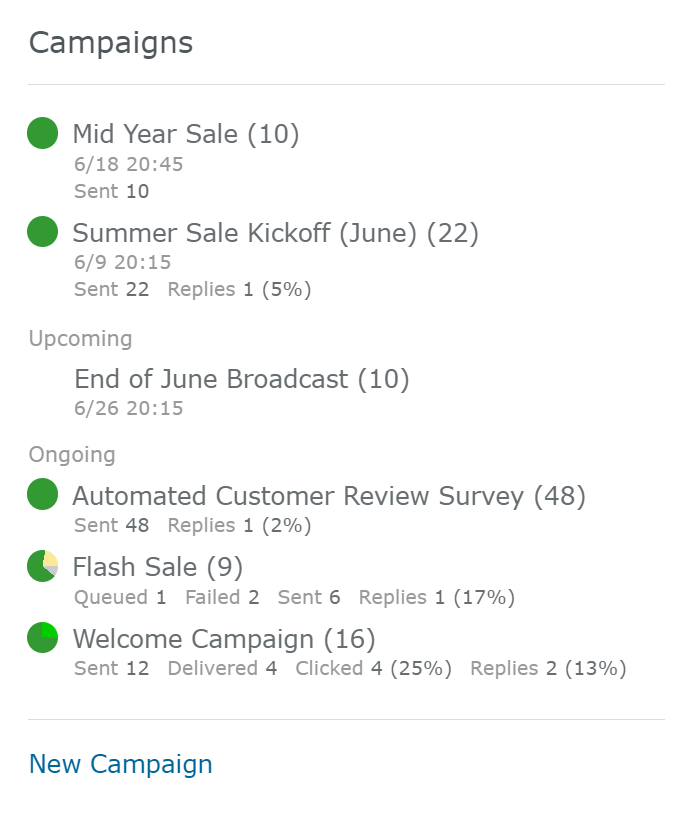Viewport: 693px width, 817px height.
Task: Open the Summer Sale Kickoff (June) campaign
Action: click(276, 233)
